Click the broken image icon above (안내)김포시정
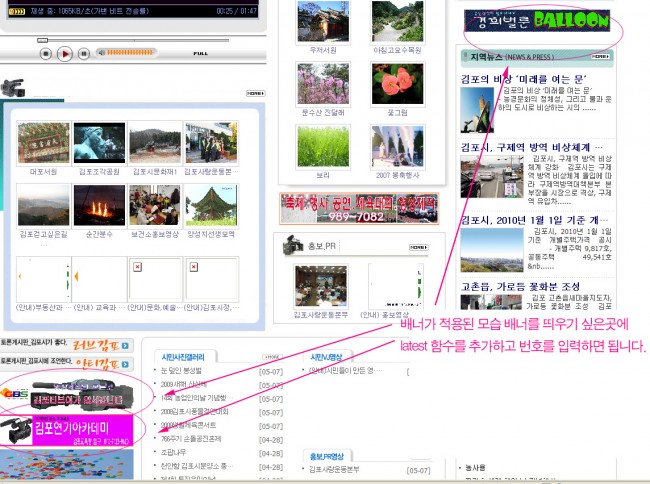Screen dimensions: 650x484 coord(194,267)
